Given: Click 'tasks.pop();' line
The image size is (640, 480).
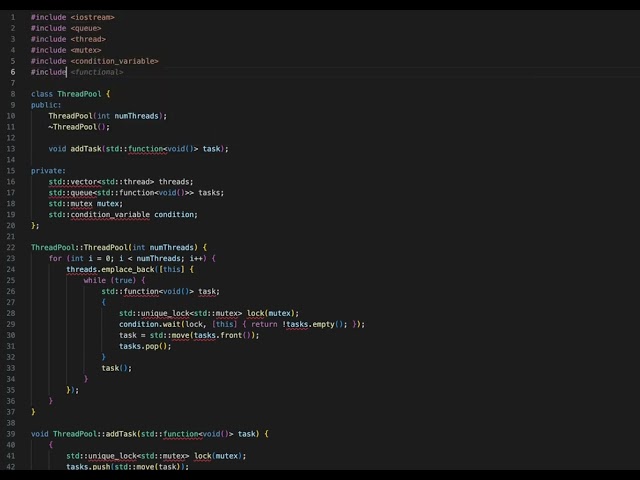Looking at the screenshot, I should coord(145,346).
